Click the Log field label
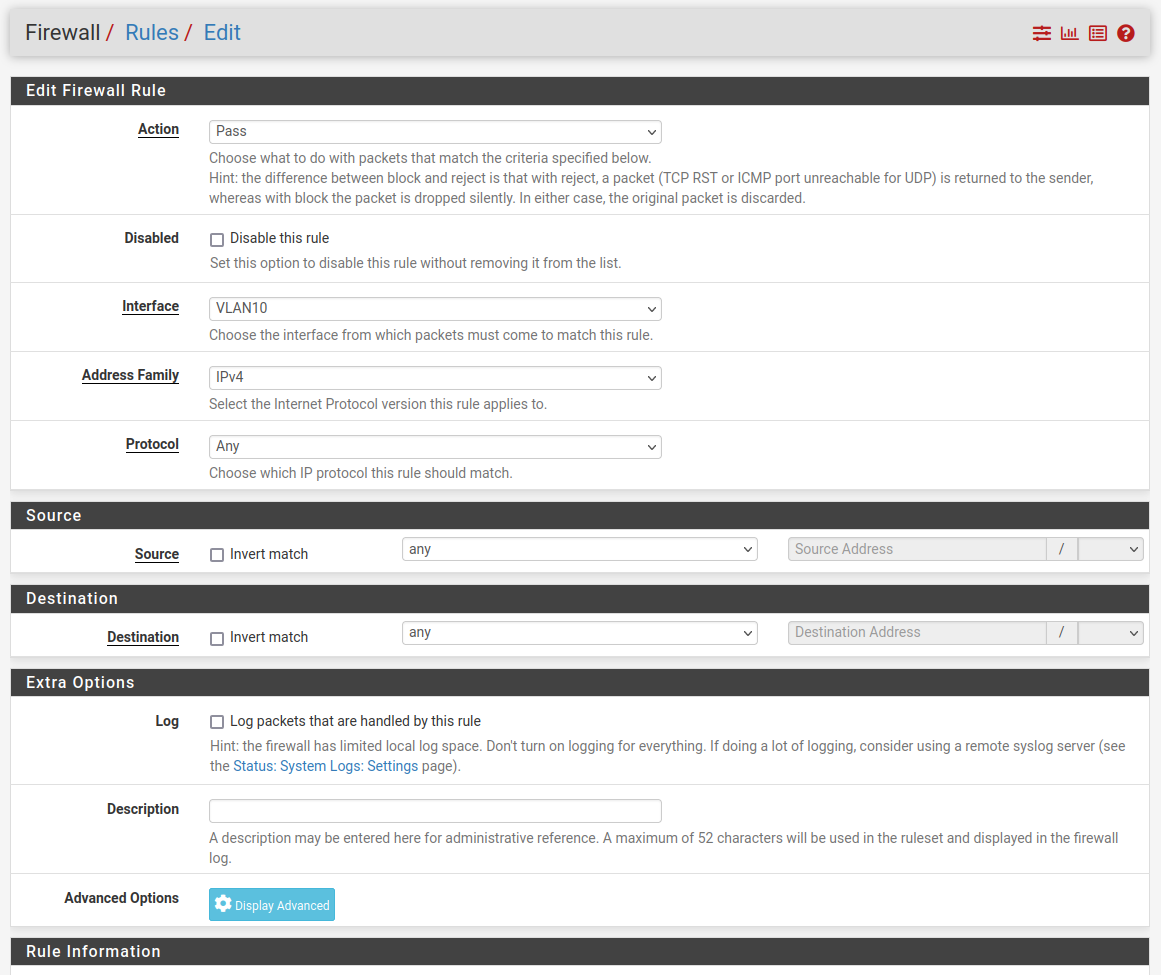Image resolution: width=1161 pixels, height=975 pixels. [x=167, y=721]
